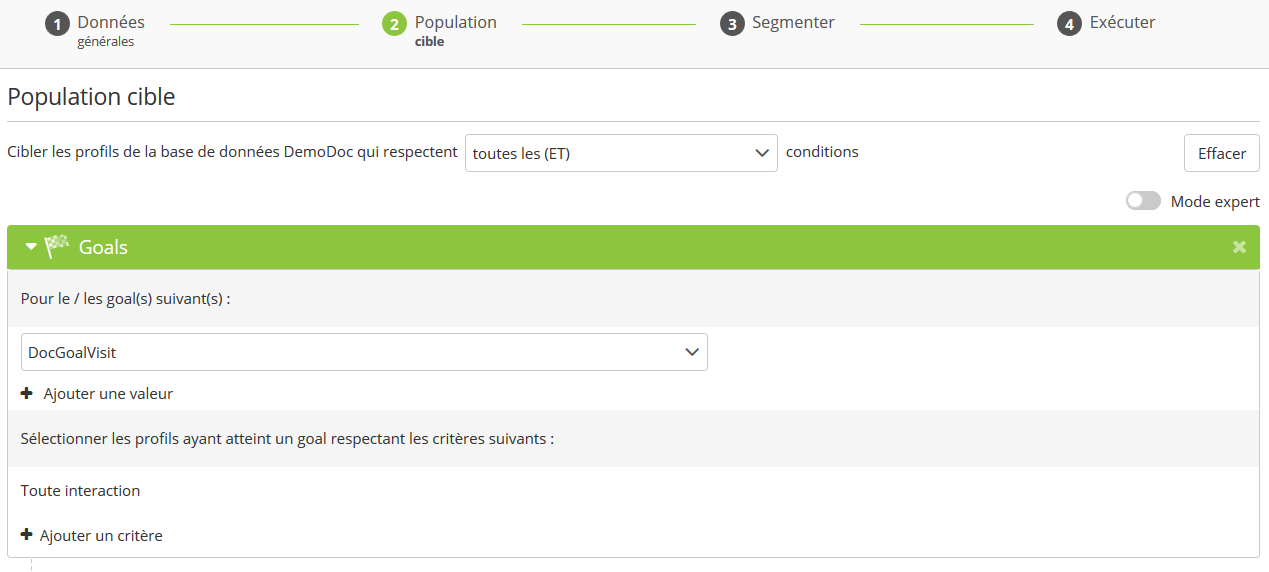This screenshot has width=1269, height=572.
Task: Click the step 1 number circle
Action: tap(57, 24)
